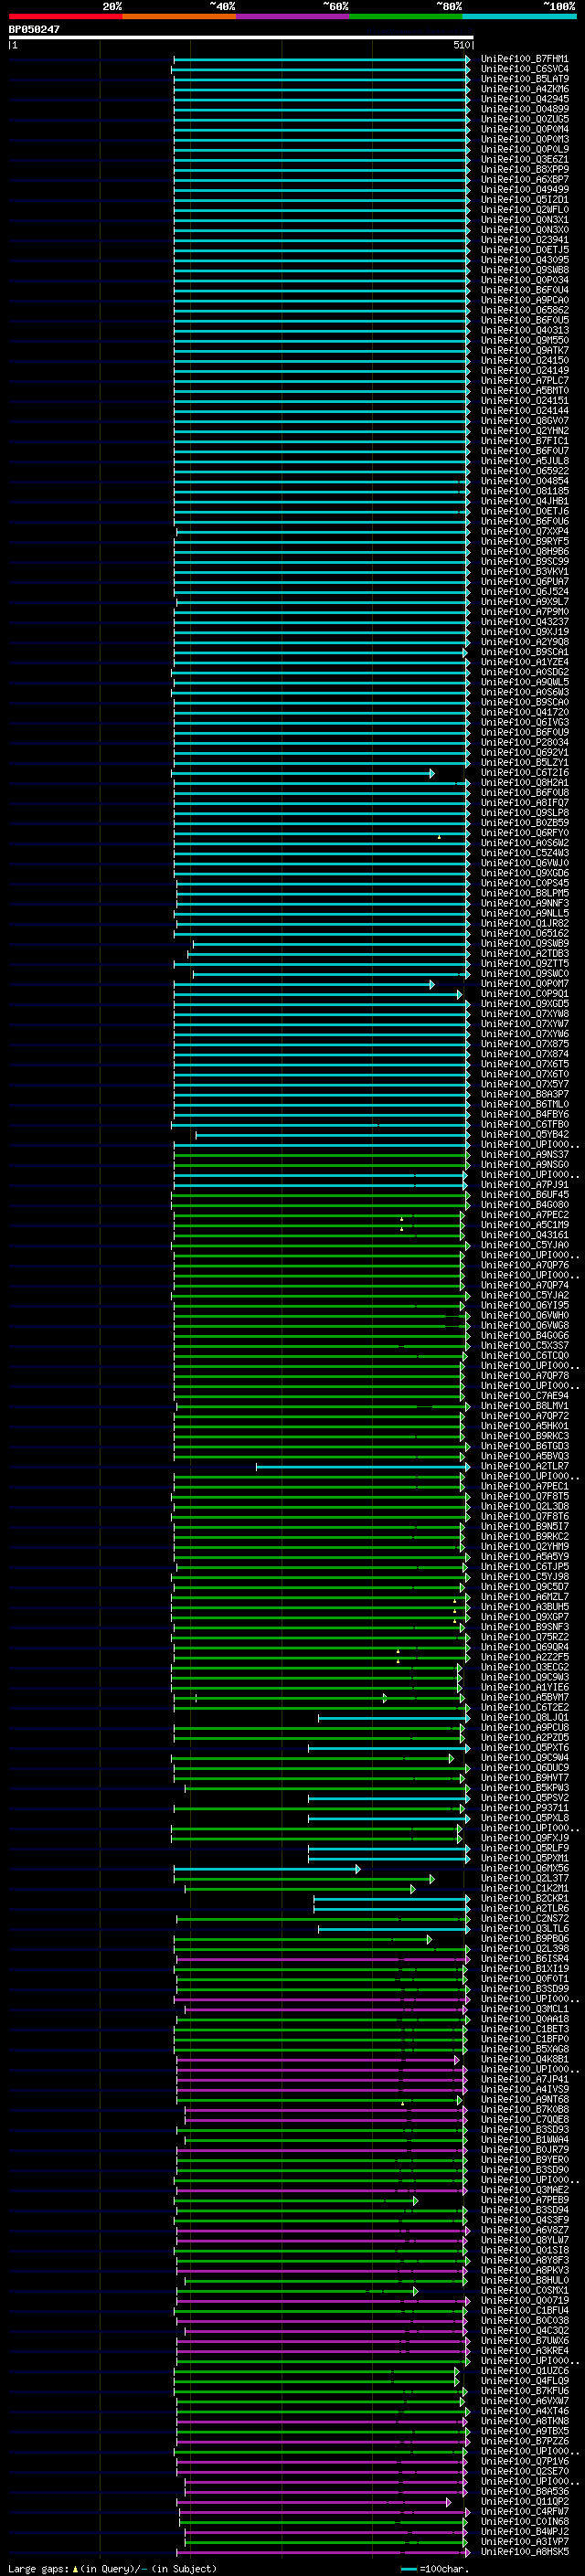Select hit label UniRef100_O65862

tap(524, 311)
